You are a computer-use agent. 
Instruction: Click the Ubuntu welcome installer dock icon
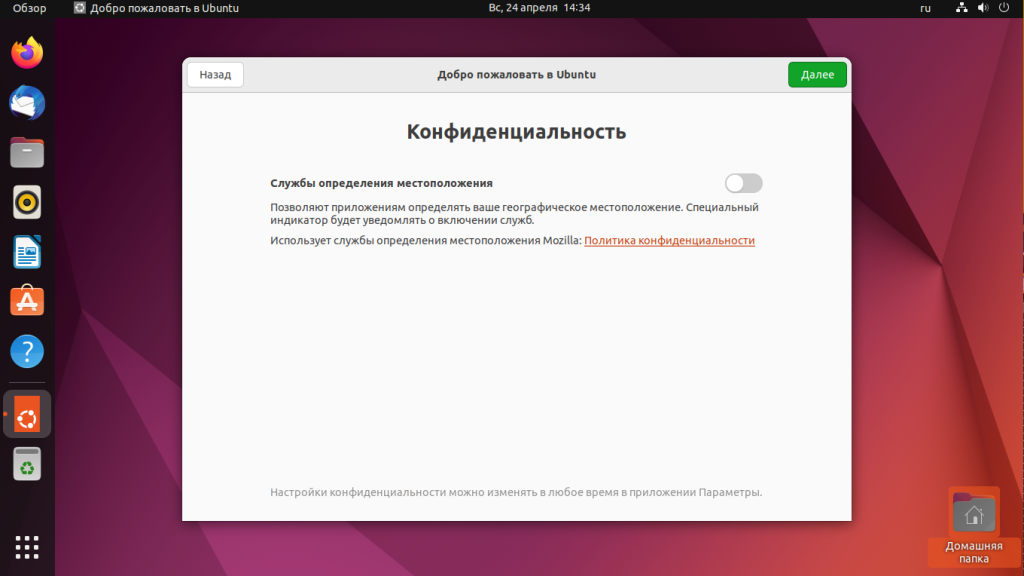click(27, 414)
